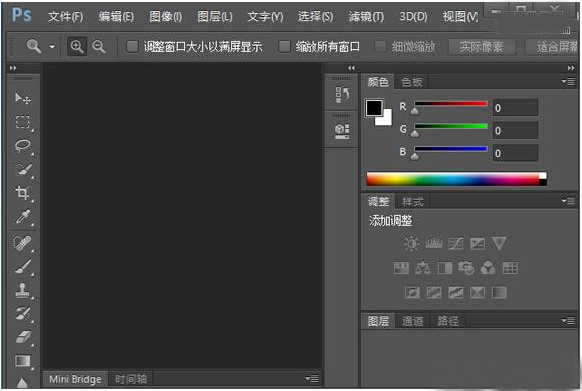Open the Layers panel flyout menu
The width and height of the screenshot is (582, 391).
[568, 320]
